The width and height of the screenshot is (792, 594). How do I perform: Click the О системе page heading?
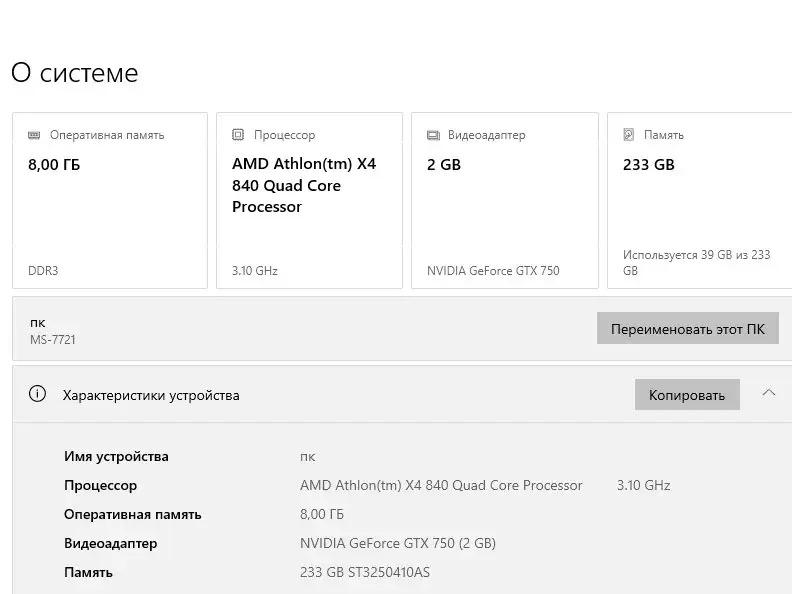pos(75,73)
